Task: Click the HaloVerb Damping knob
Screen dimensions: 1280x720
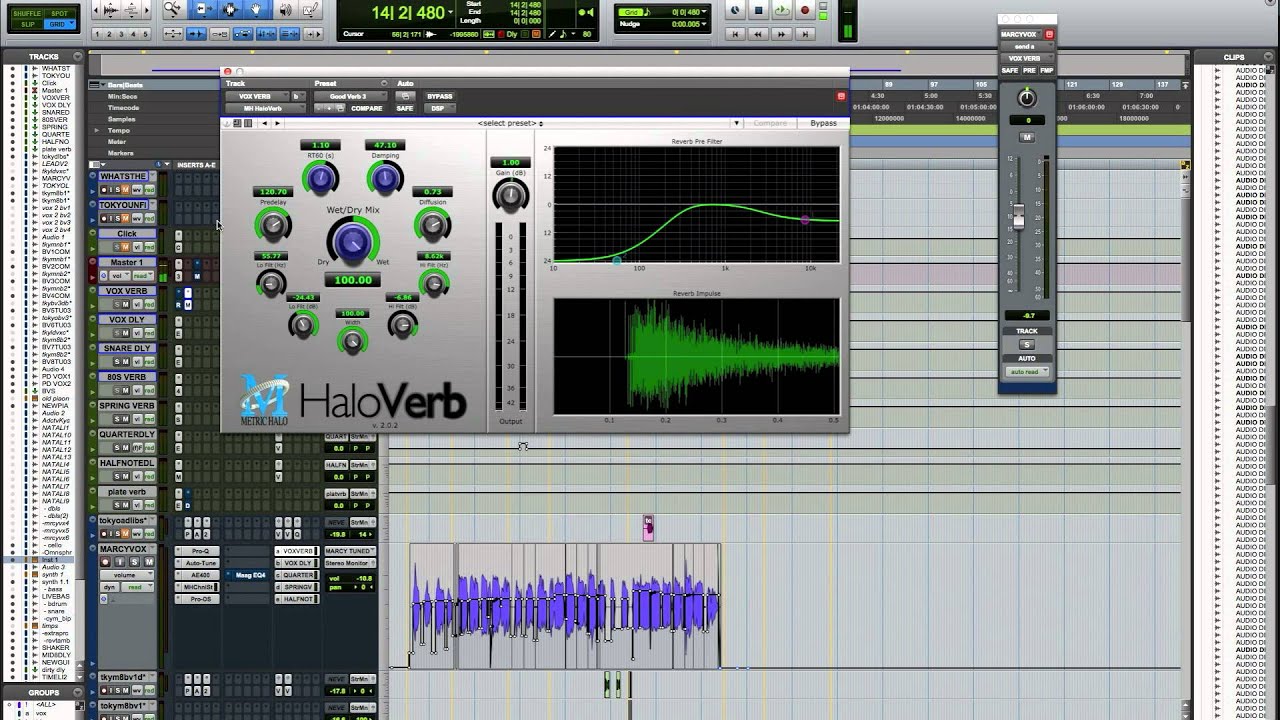Action: tap(385, 179)
